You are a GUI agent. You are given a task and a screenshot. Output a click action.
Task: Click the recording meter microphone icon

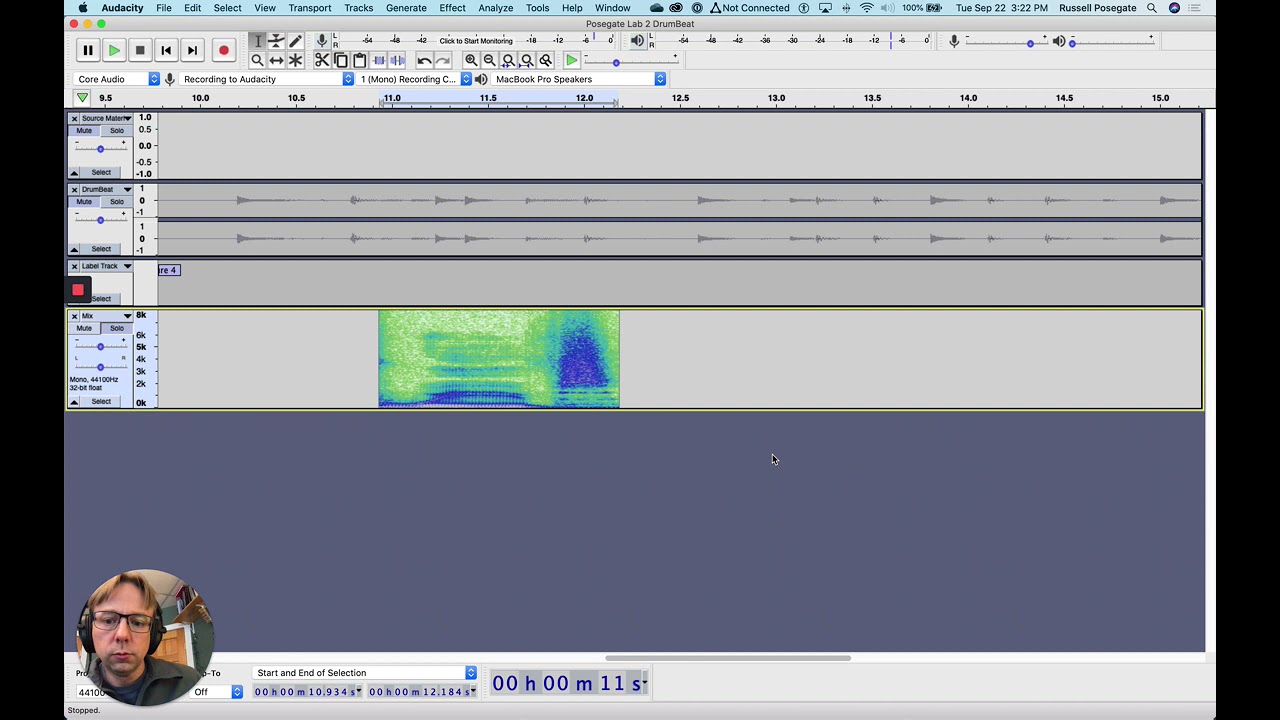322,40
